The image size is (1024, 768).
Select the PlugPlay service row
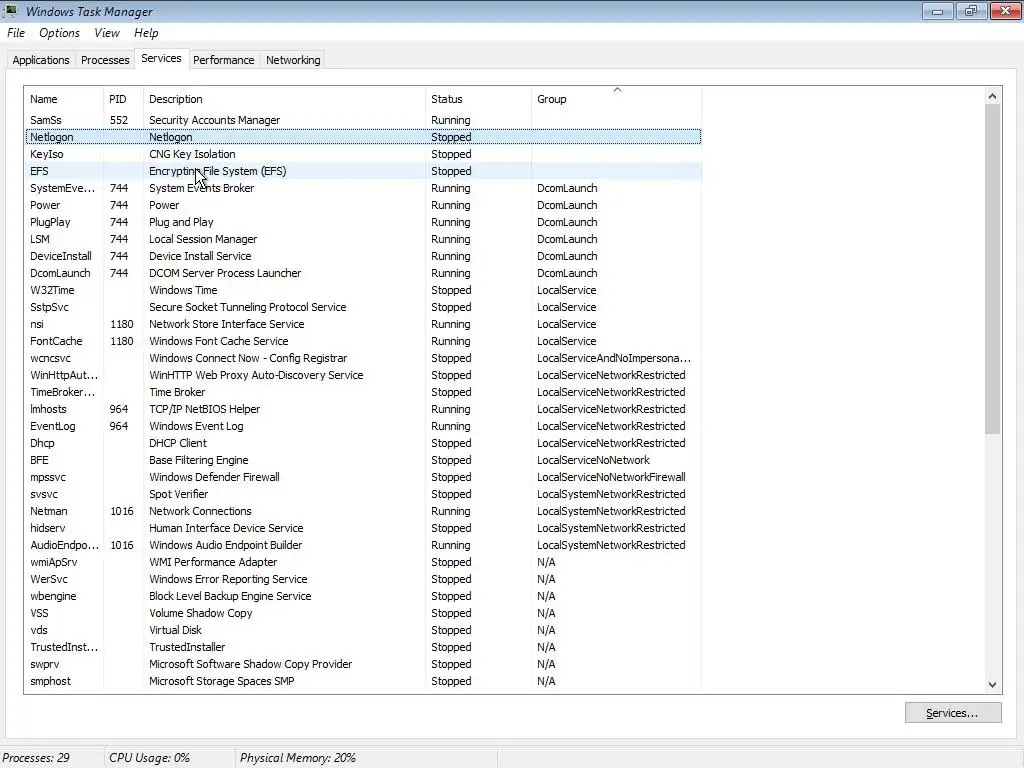pyautogui.click(x=363, y=222)
